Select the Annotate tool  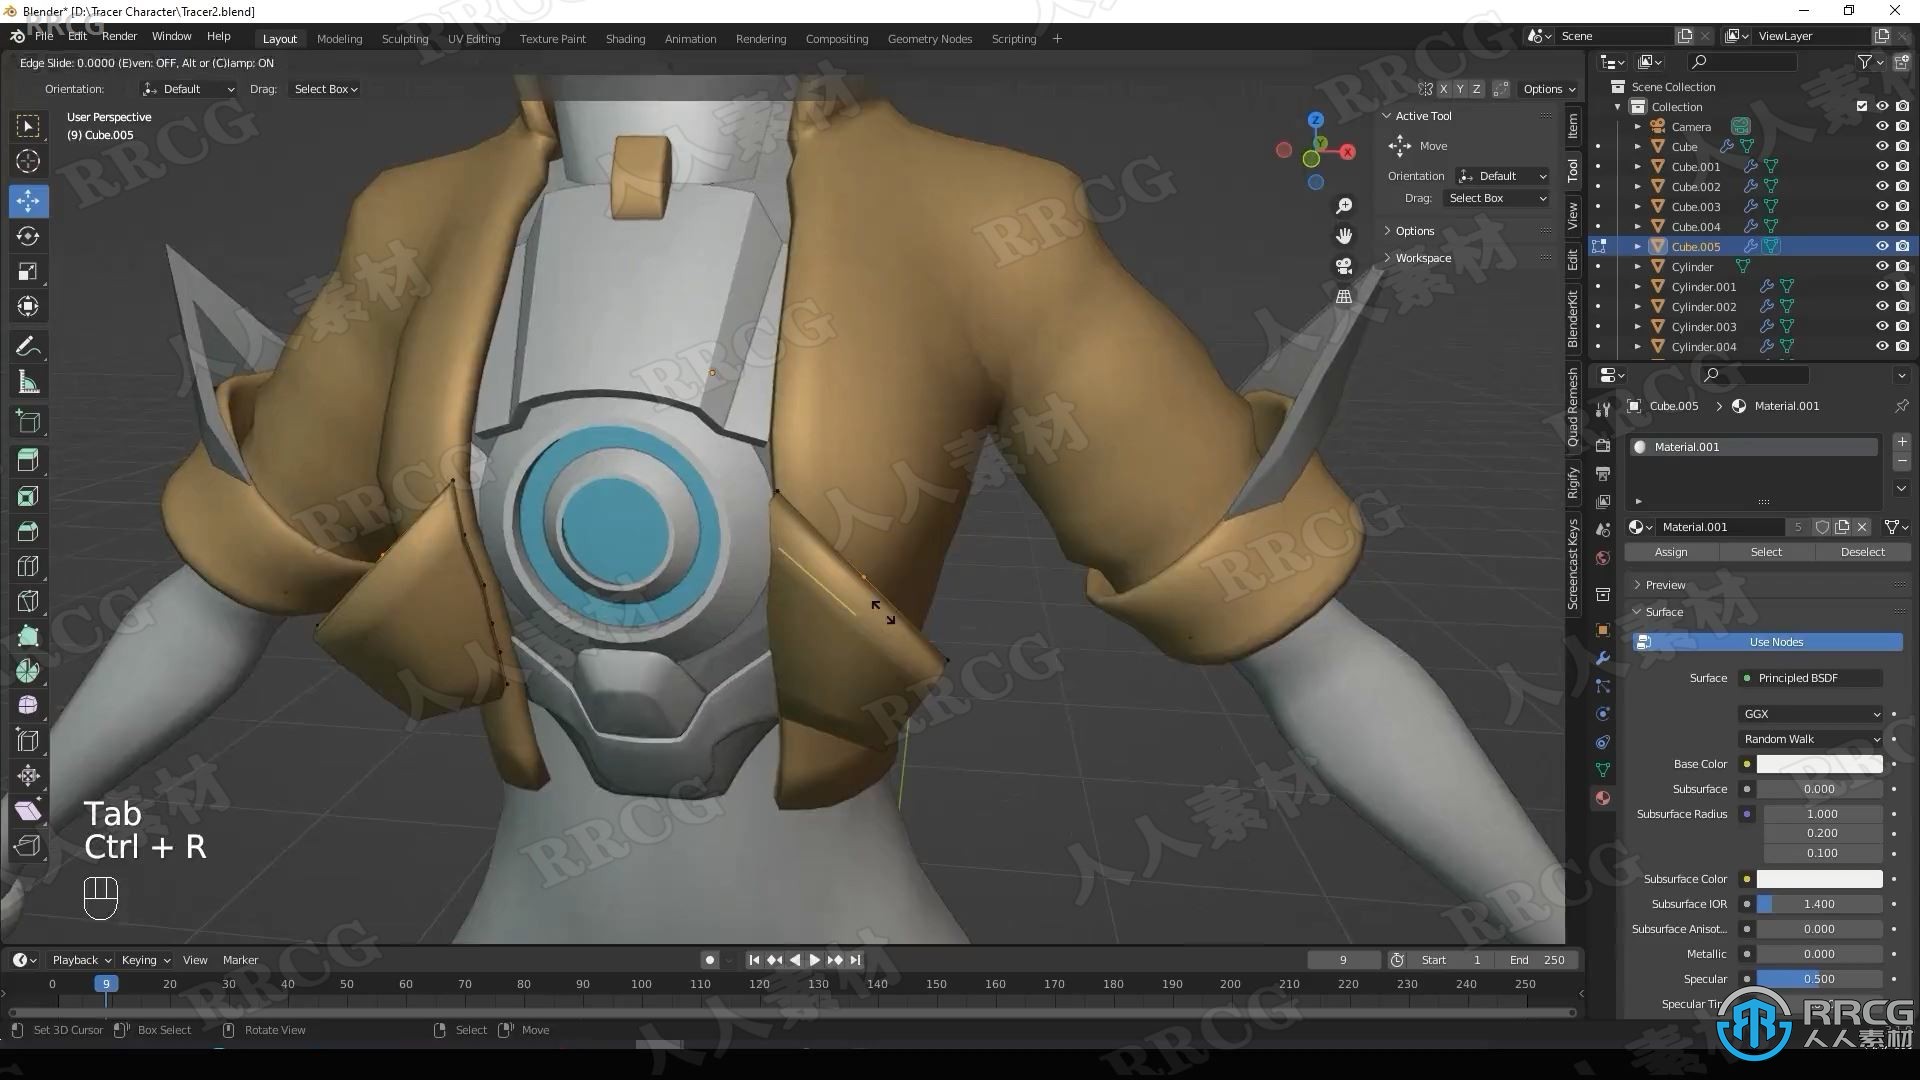(28, 347)
